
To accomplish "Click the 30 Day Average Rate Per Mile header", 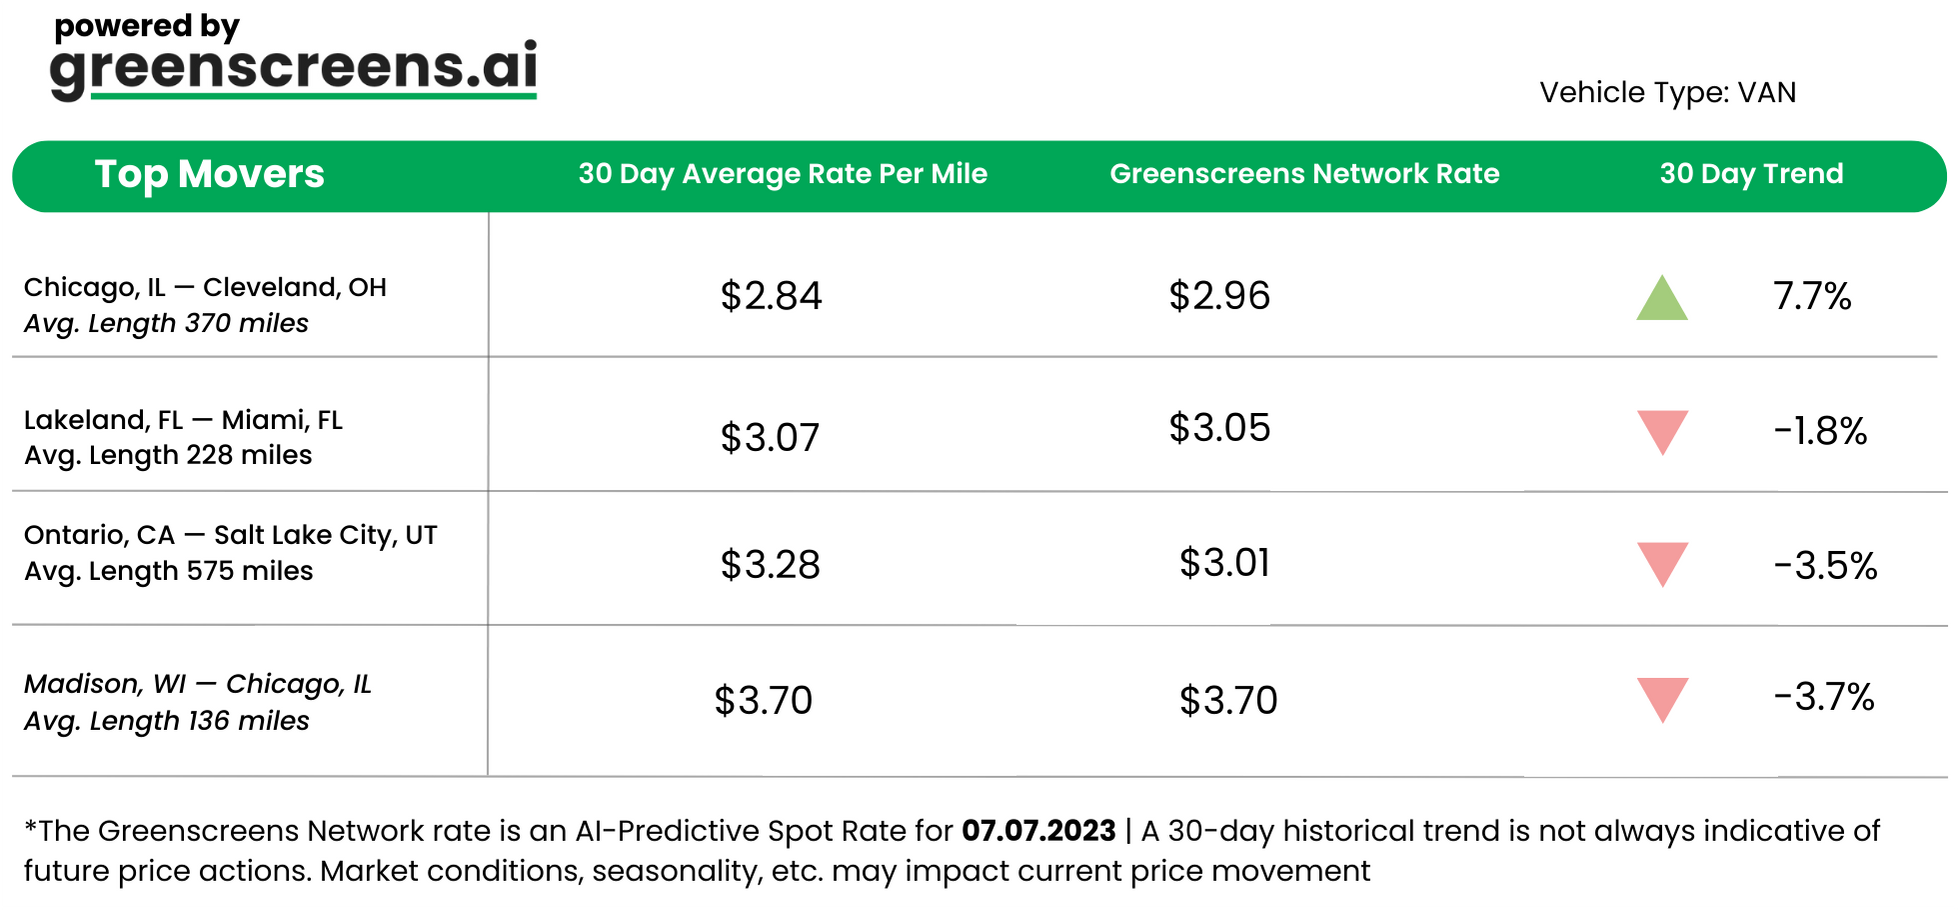I will [782, 175].
